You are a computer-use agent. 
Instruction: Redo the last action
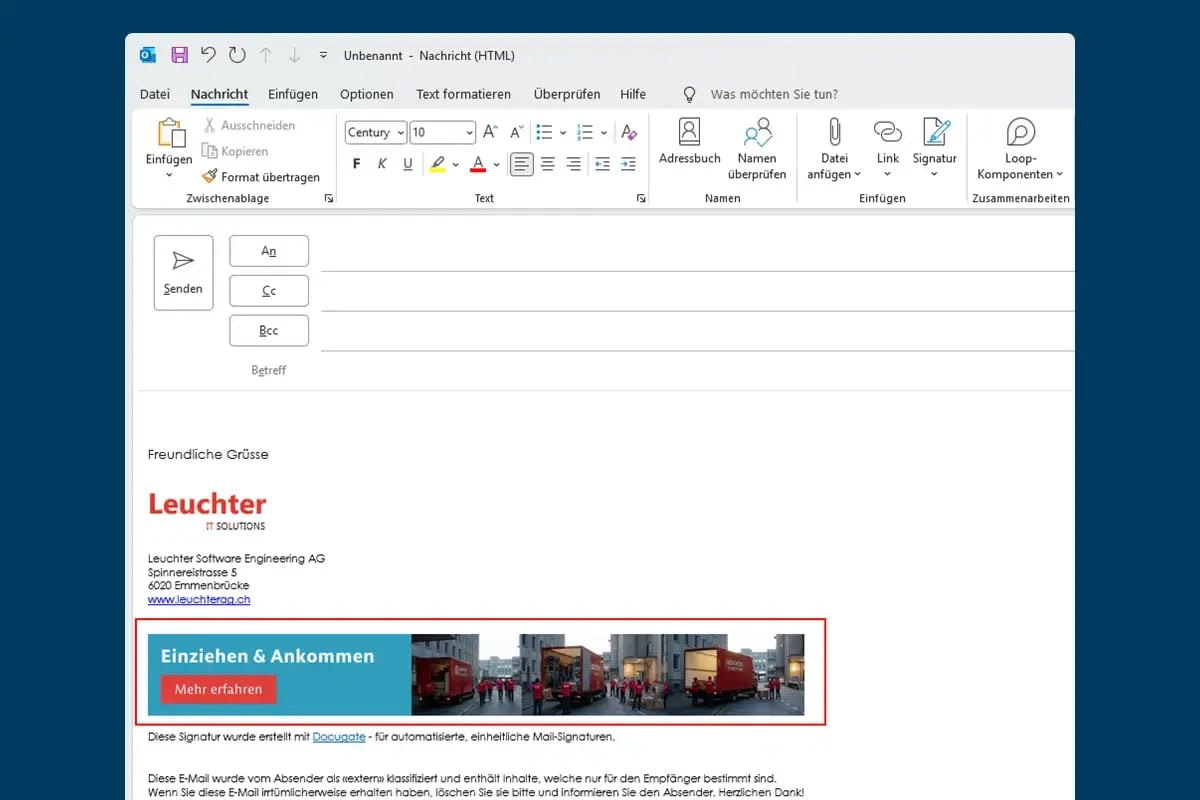click(237, 55)
